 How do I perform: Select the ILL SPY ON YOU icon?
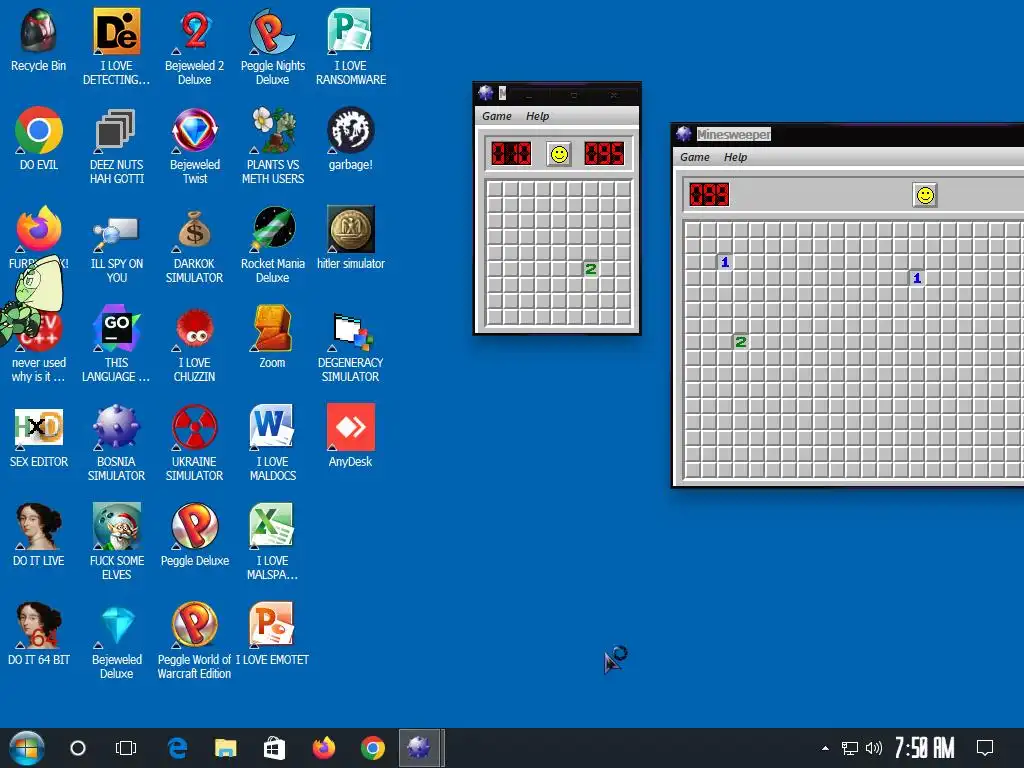click(116, 230)
